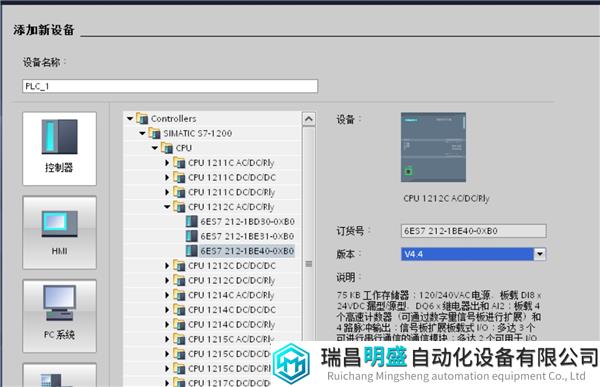Collapse CPU 1212C AC/DC/Rly node

click(167, 207)
